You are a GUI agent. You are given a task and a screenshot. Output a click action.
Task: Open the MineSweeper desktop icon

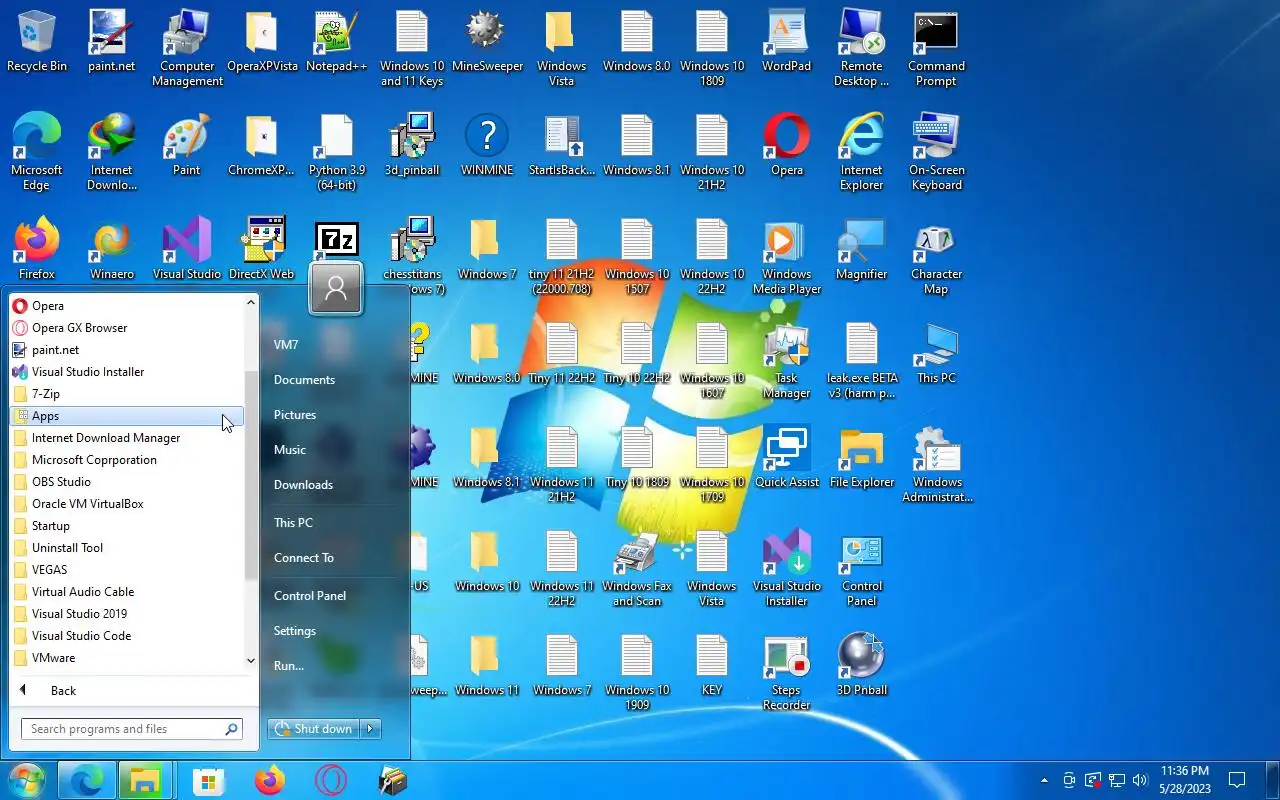click(487, 41)
